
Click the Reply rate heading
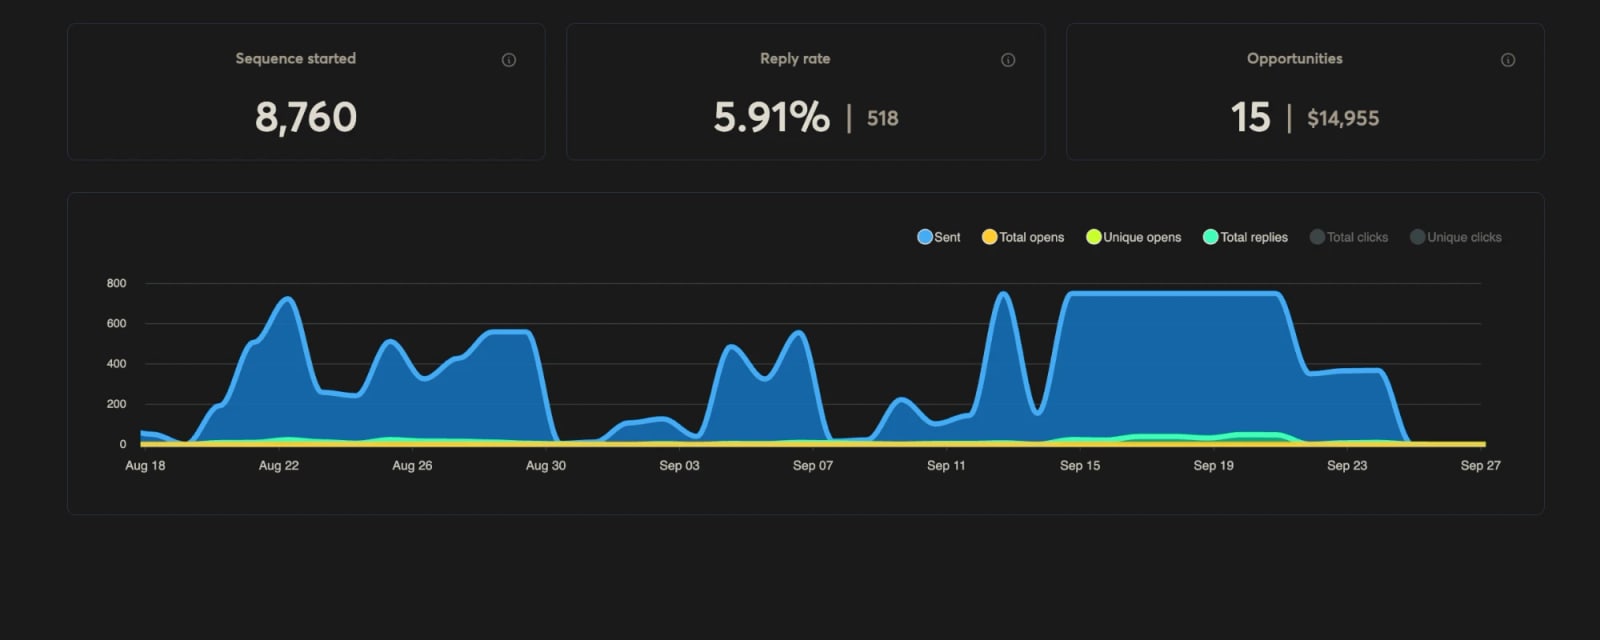(795, 59)
